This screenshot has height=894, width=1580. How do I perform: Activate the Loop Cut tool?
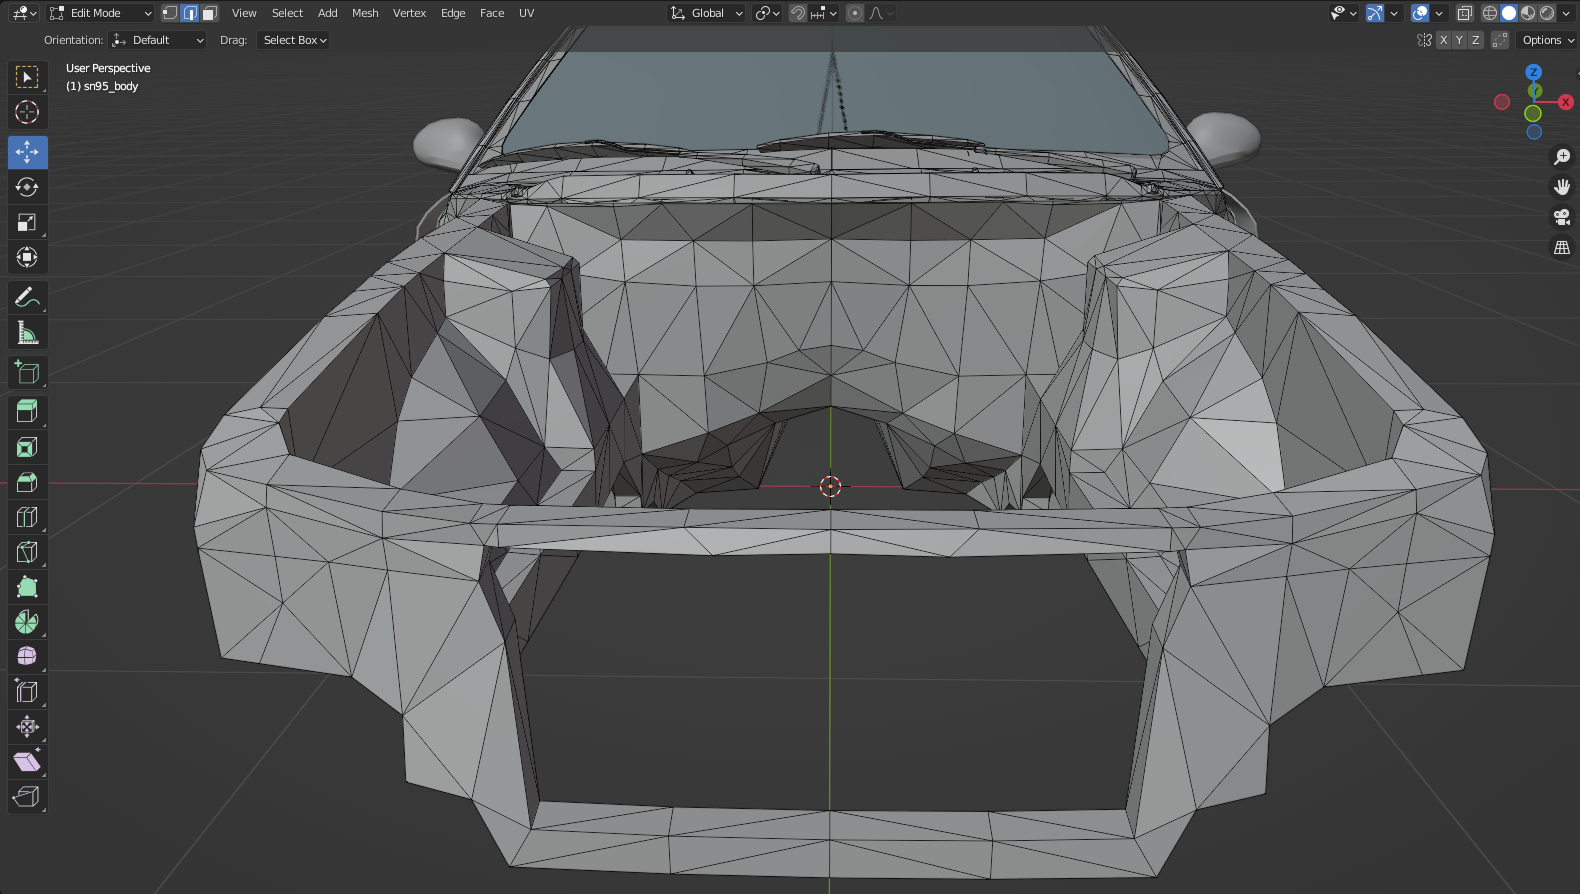click(27, 517)
